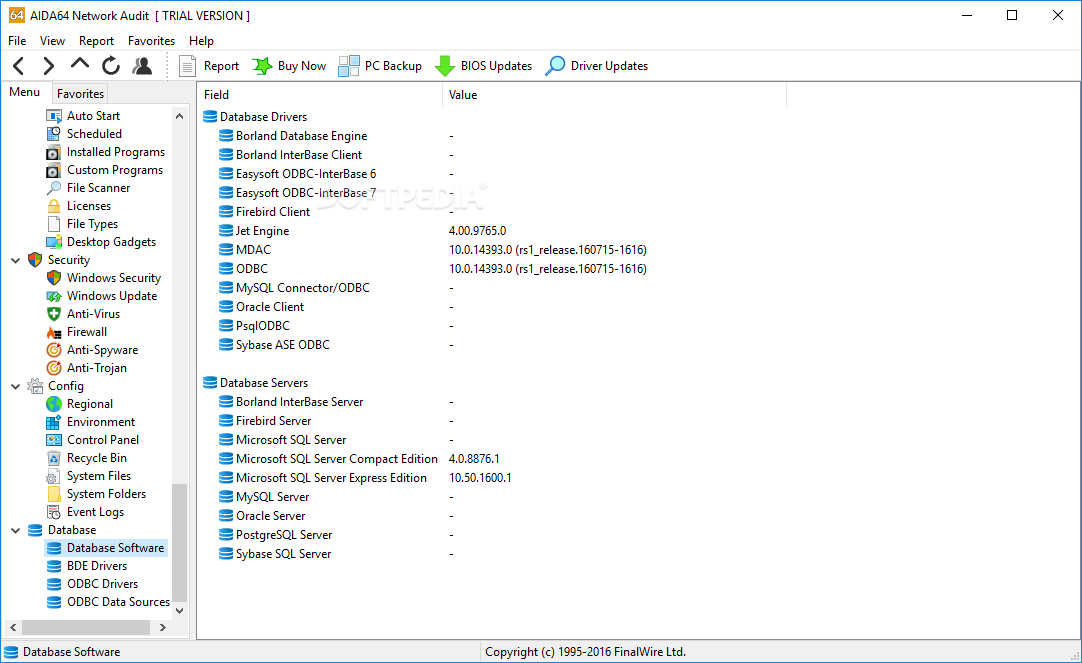Click the sidebar horizontal scroll right arrow
Viewport: 1082px width, 663px height.
163,627
